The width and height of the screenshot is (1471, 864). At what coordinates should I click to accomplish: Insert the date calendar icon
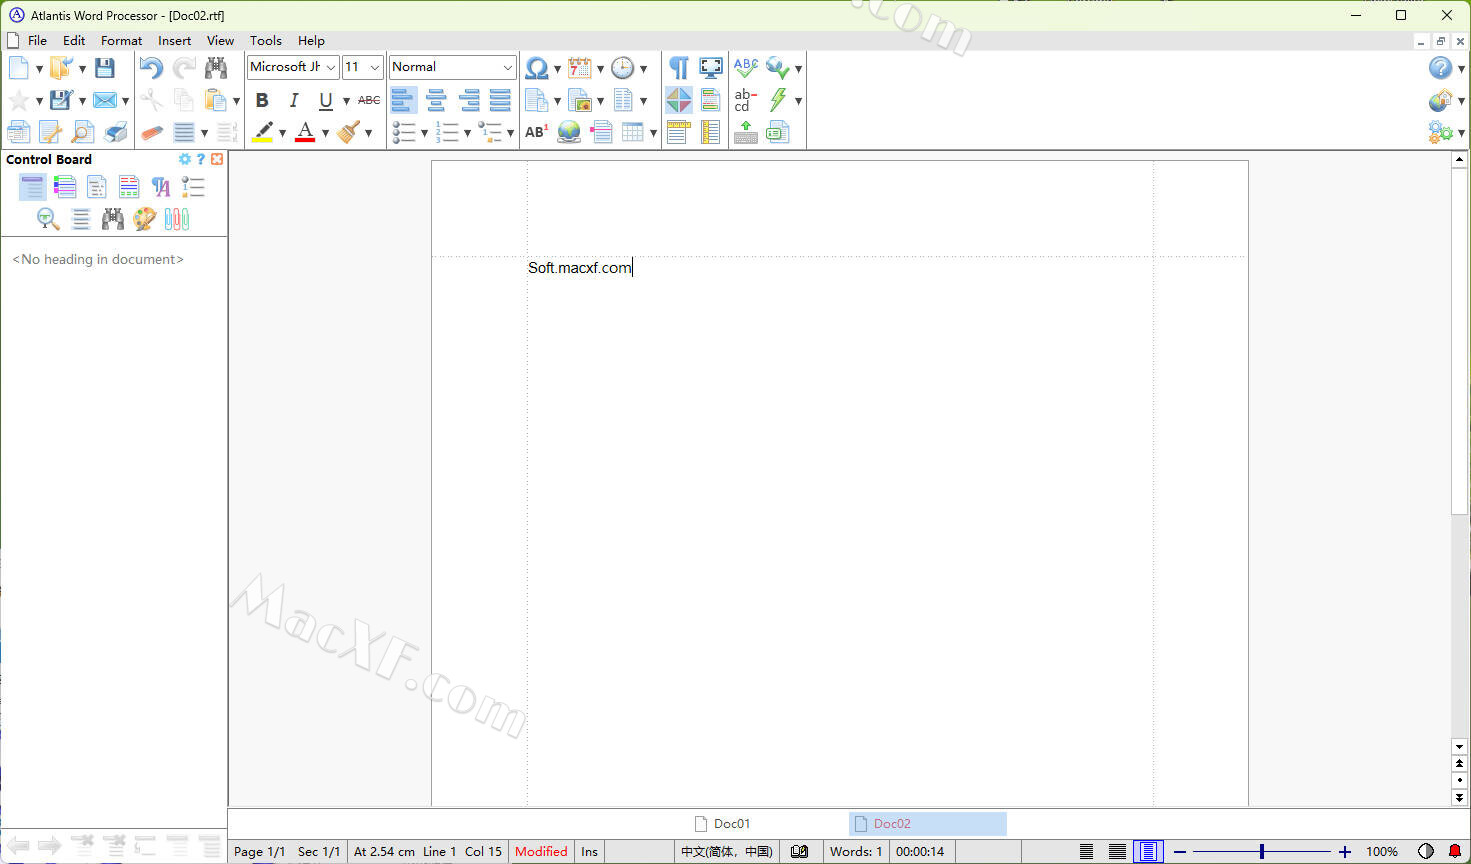[580, 68]
